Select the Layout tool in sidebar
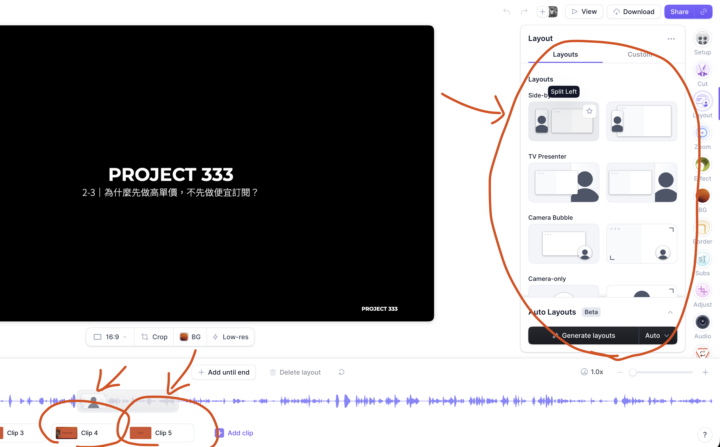The height and width of the screenshot is (447, 720). pos(702,102)
